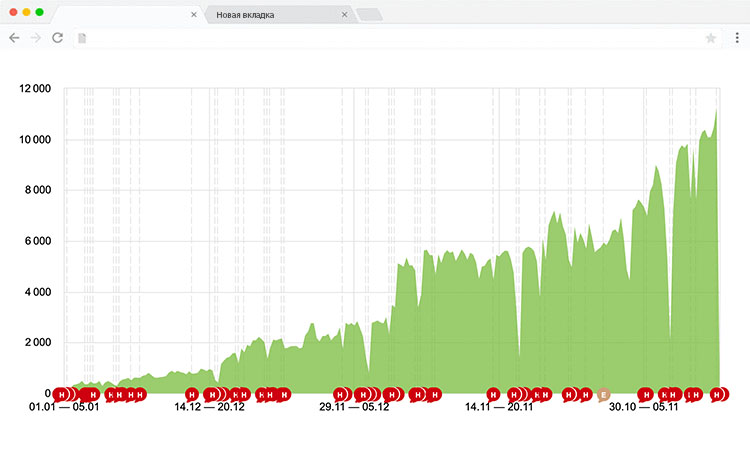
Task: Bookmark this page with the star icon
Action: pyautogui.click(x=711, y=38)
